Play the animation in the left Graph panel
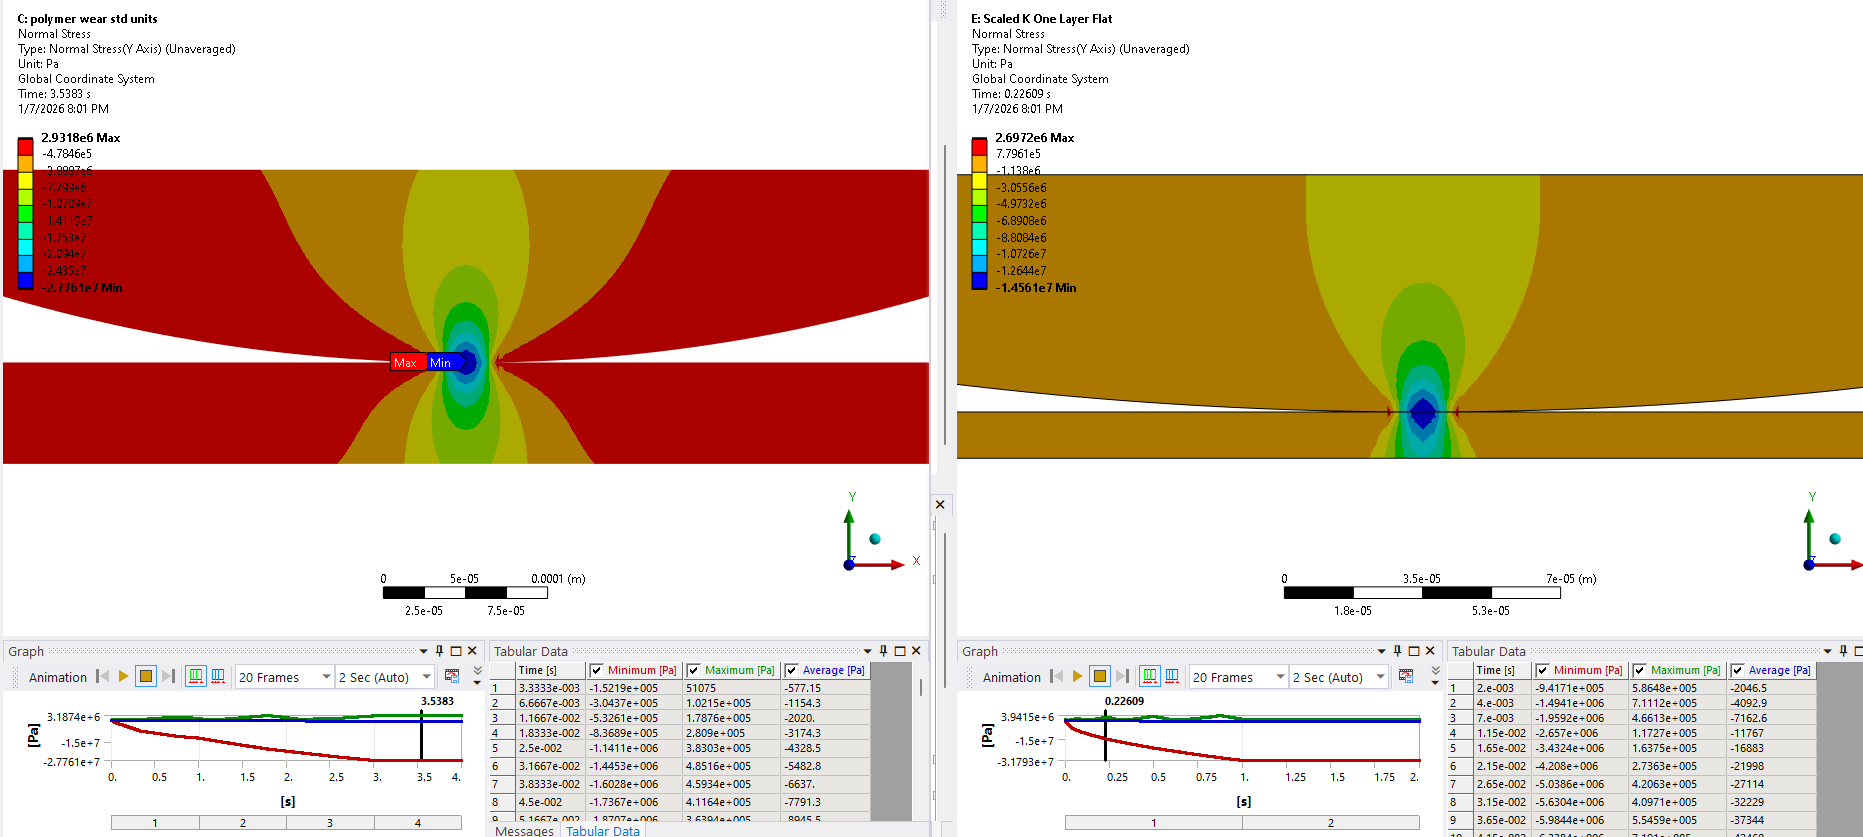 point(124,677)
